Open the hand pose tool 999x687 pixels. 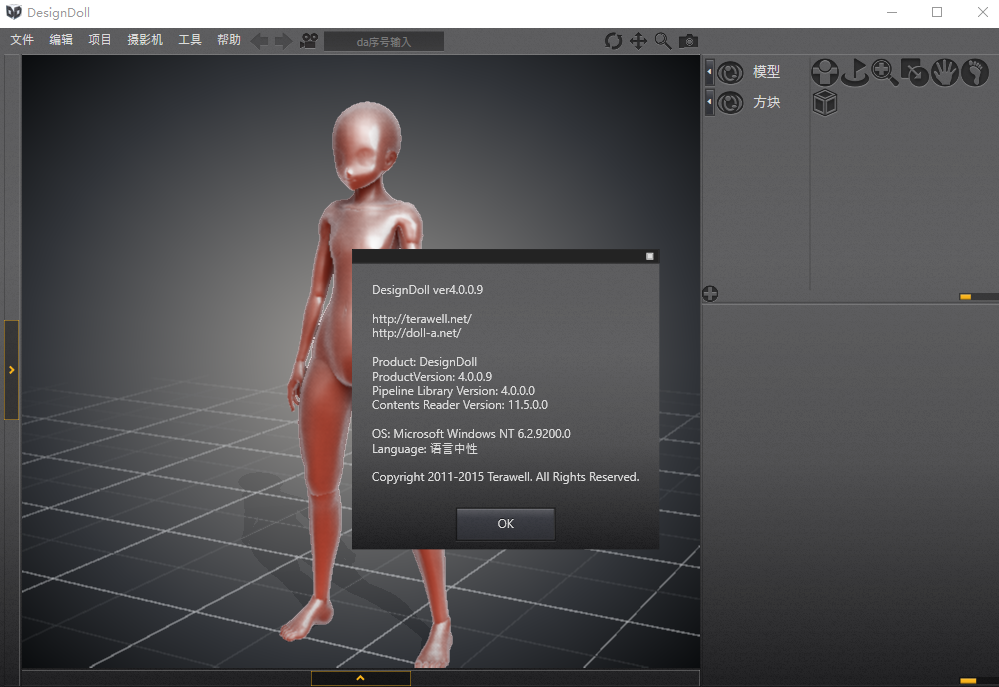(944, 72)
